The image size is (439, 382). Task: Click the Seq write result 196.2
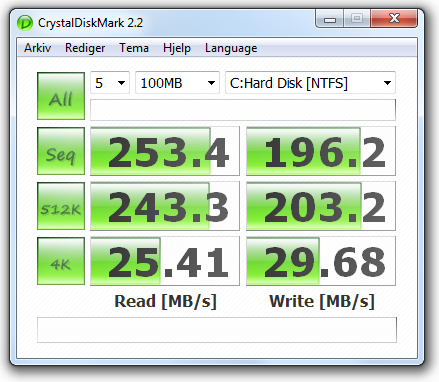321,151
